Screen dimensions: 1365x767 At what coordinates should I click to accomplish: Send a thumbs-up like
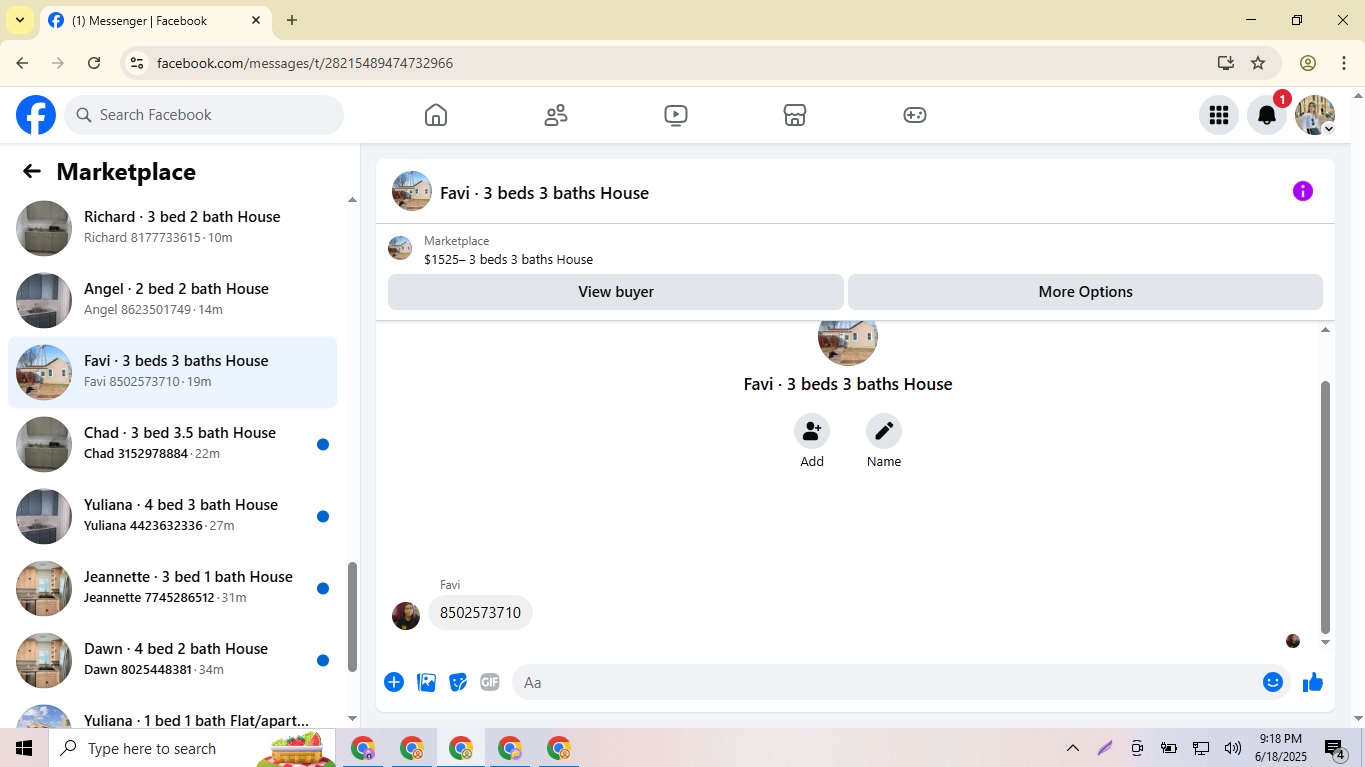1313,682
